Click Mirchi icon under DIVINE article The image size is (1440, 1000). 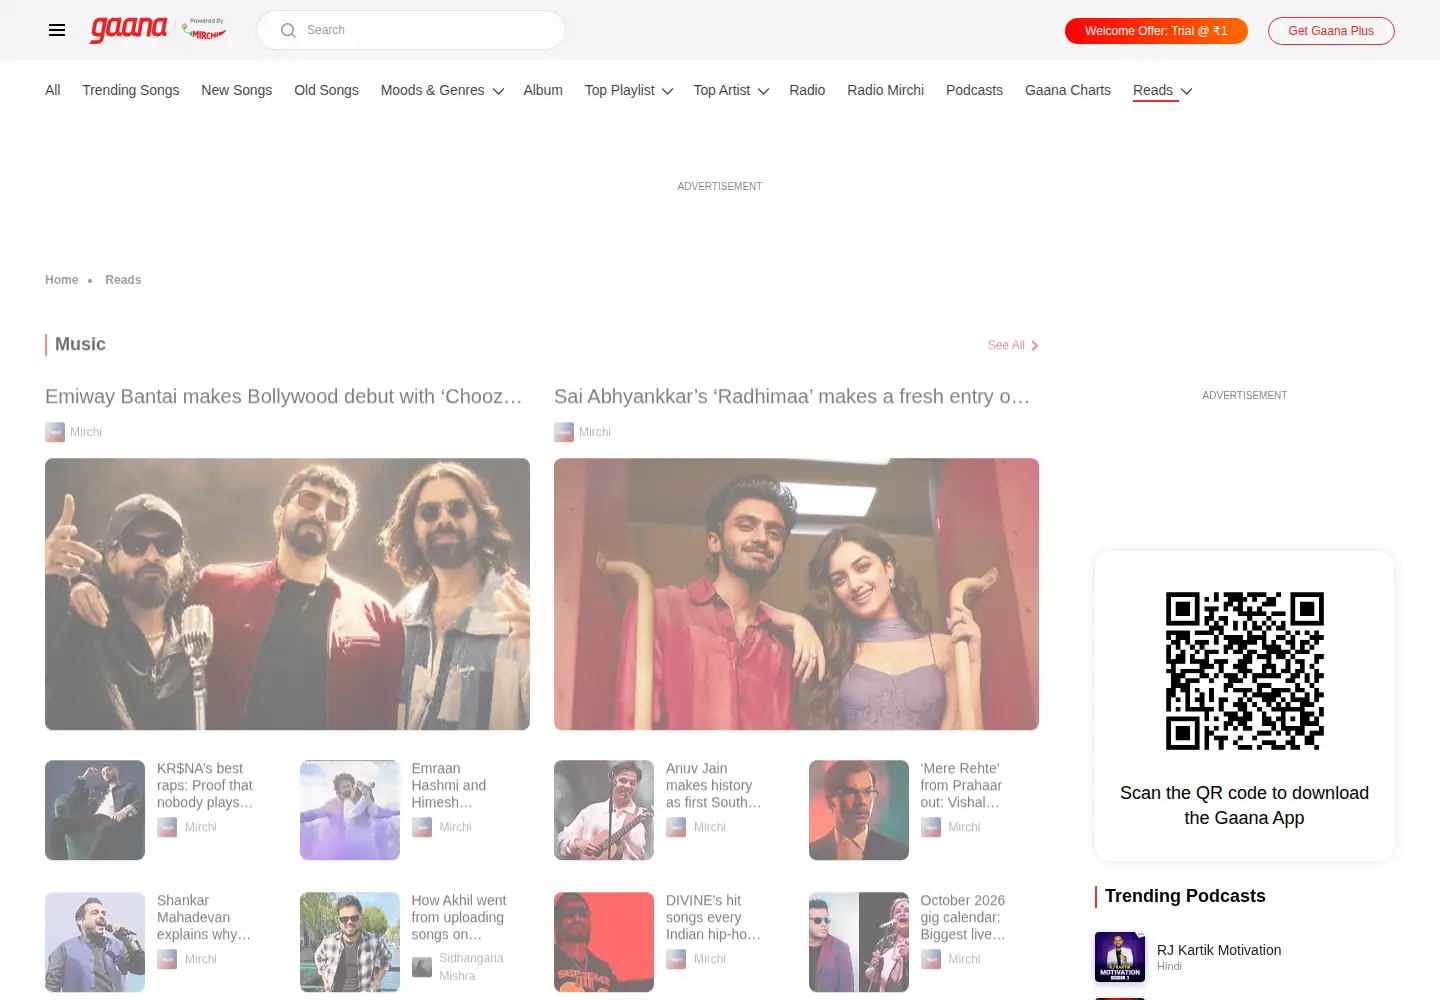point(676,959)
